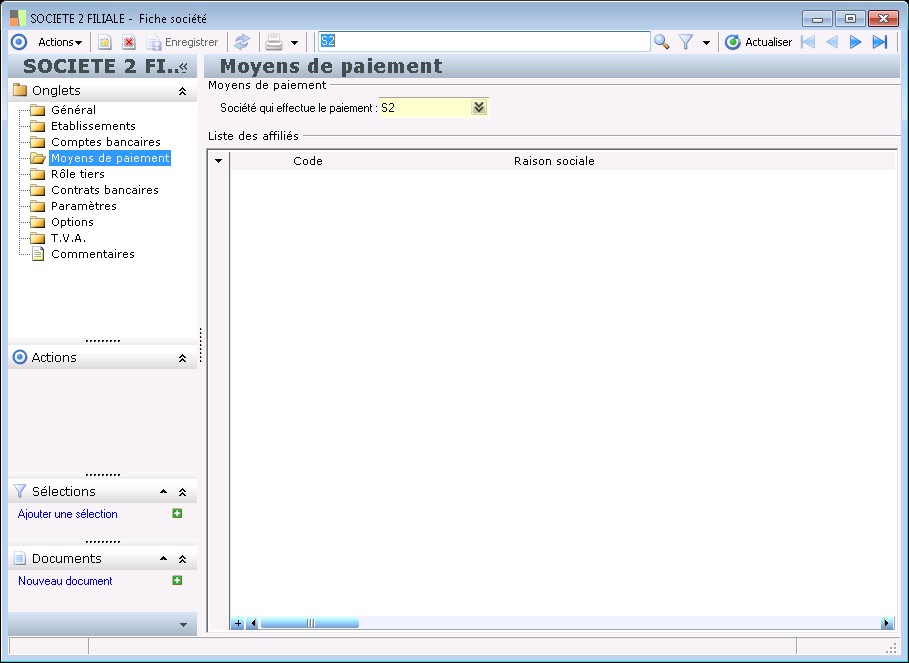Viewport: 909px width, 663px height.
Task: Click the Code column header
Action: (308, 161)
